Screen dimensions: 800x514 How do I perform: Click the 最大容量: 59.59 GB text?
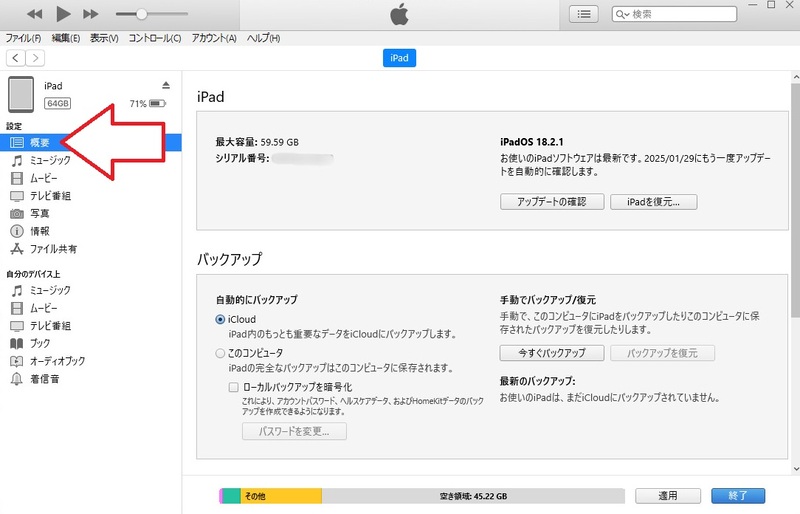(257, 142)
